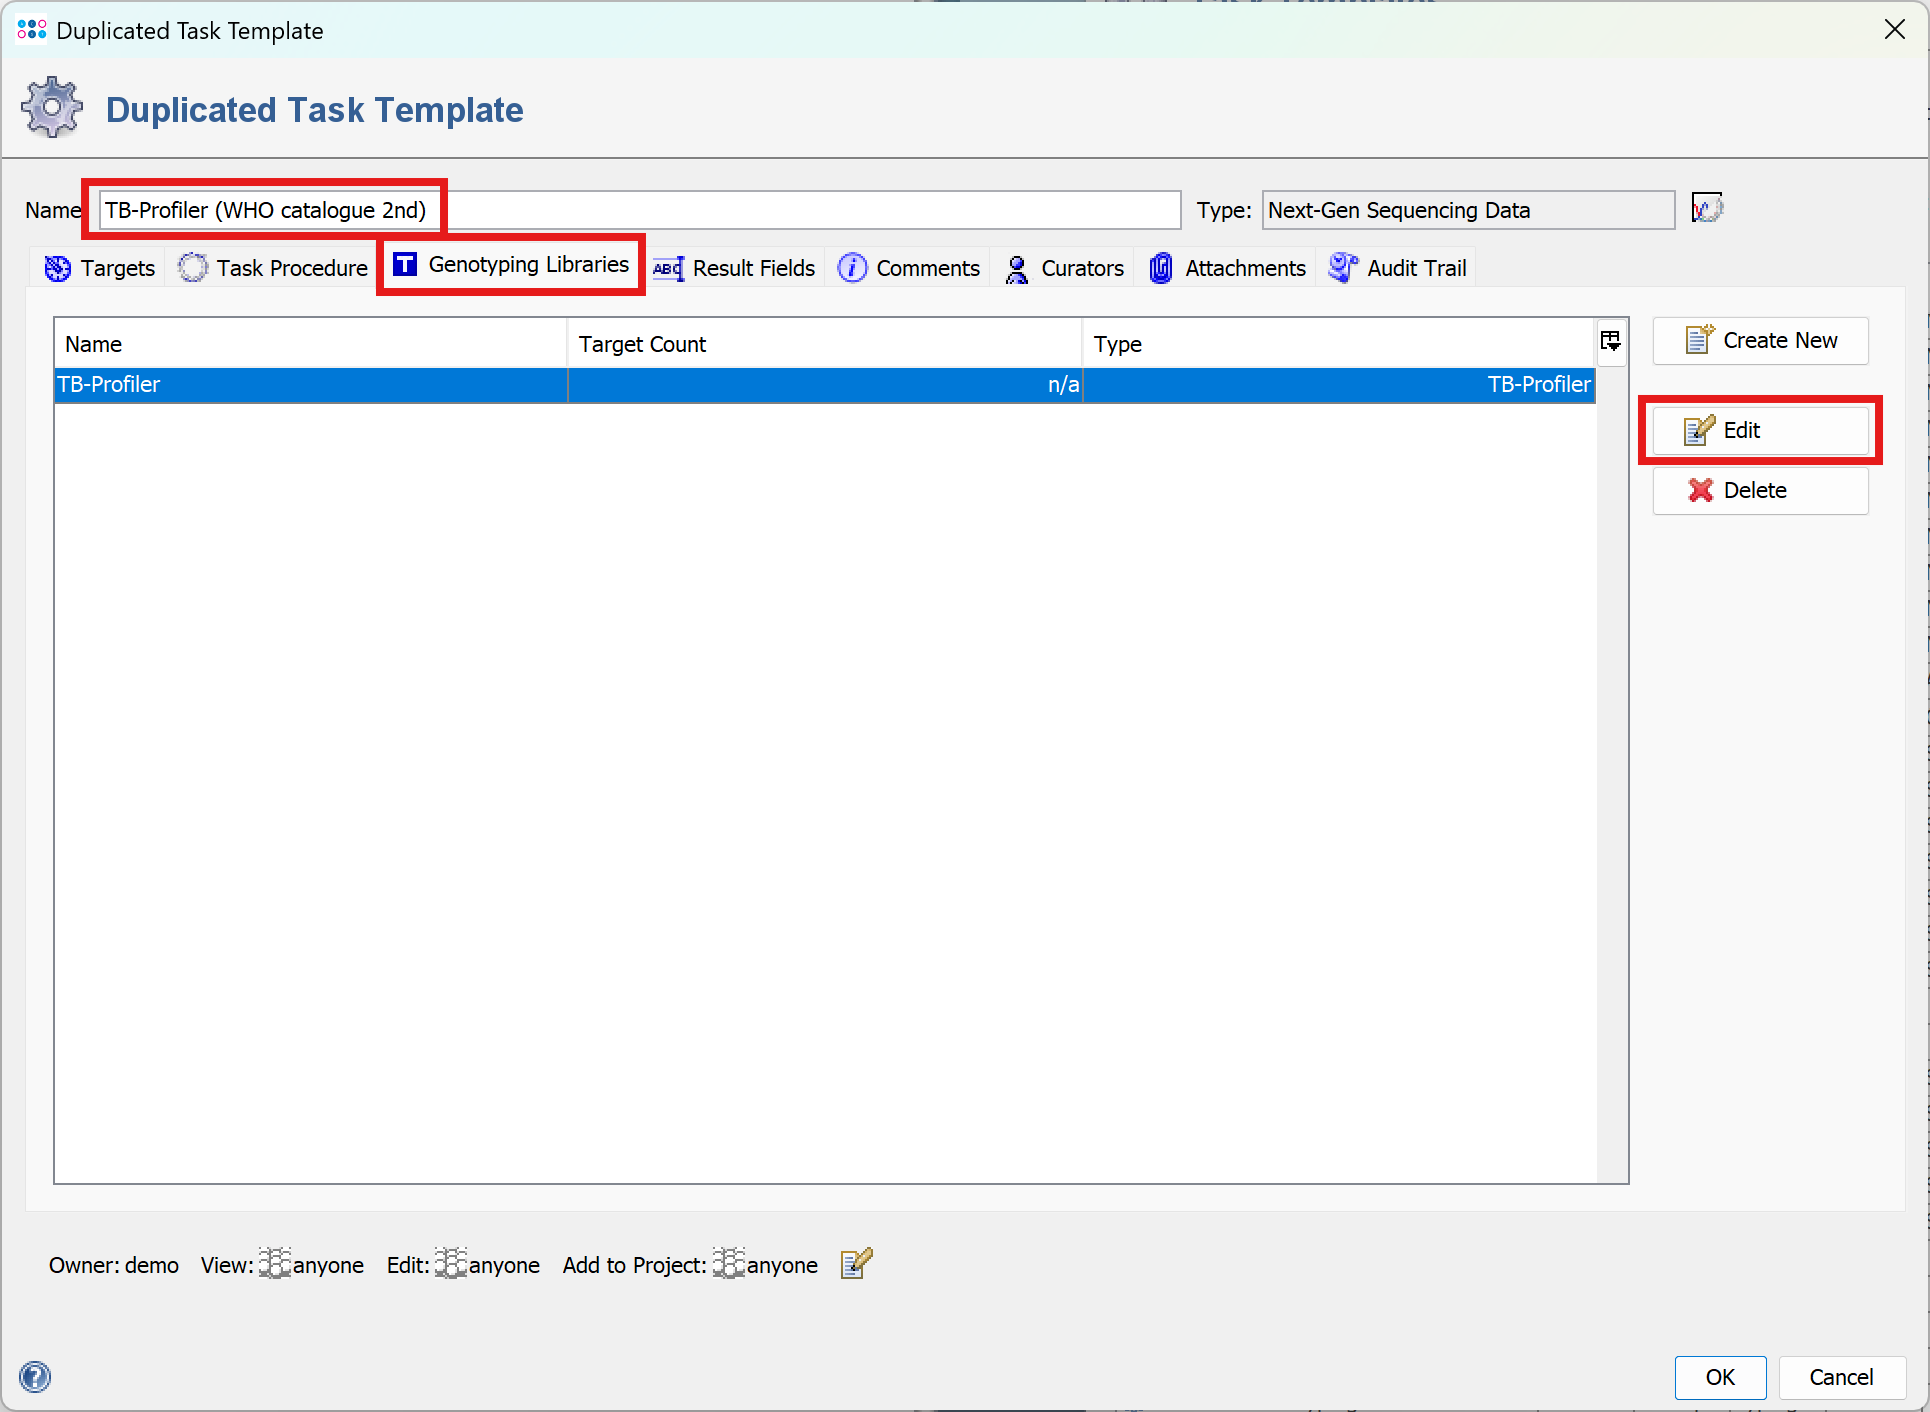This screenshot has width=1930, height=1412.
Task: Open the Attachments tab
Action: tap(1227, 268)
